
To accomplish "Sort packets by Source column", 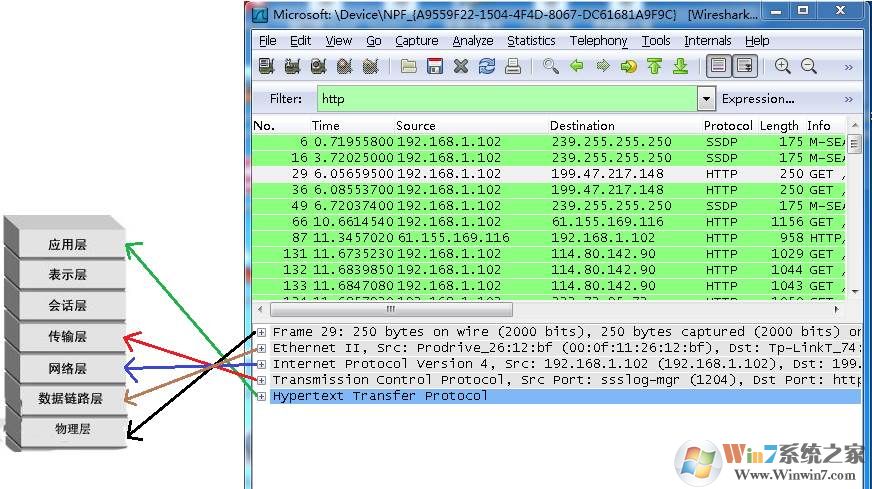I will click(415, 126).
